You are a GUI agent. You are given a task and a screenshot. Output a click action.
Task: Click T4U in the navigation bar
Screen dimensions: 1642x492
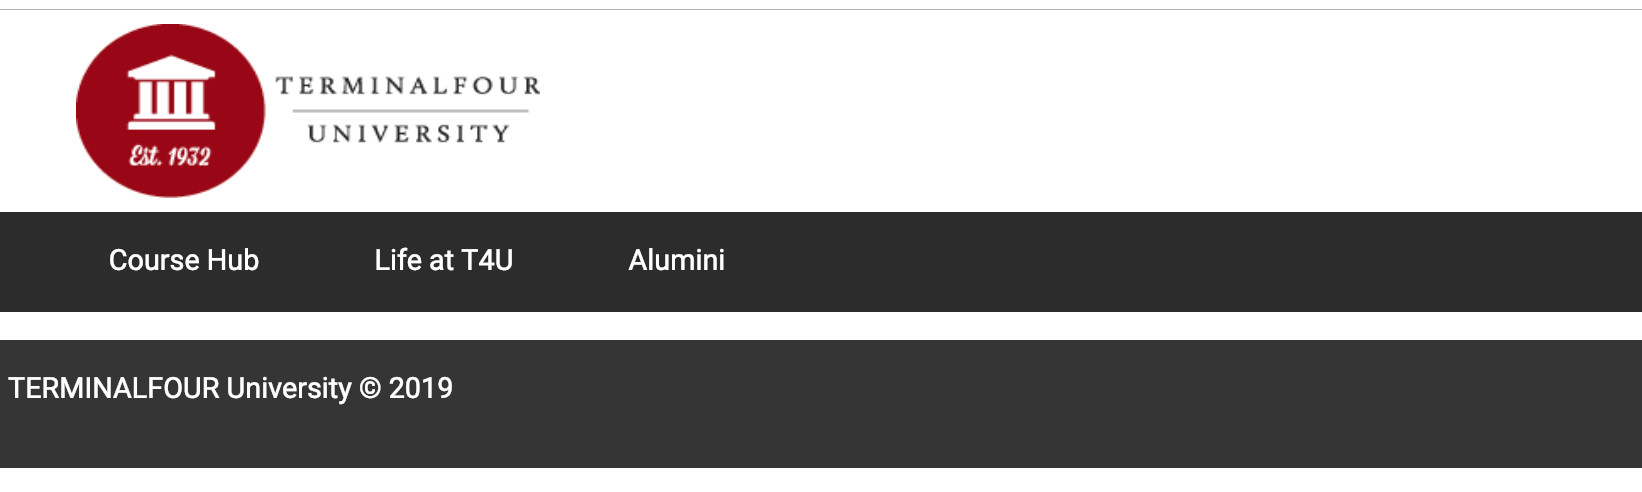pyautogui.click(x=487, y=260)
